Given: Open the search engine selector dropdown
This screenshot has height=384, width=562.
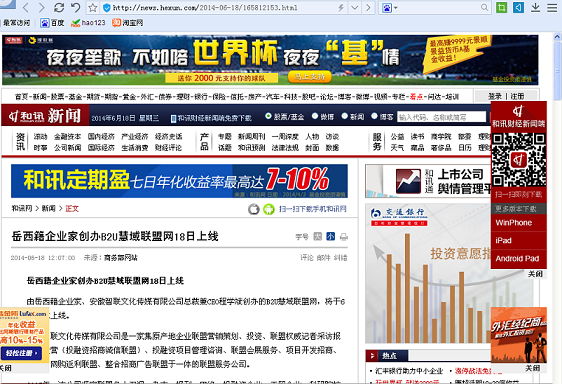Looking at the screenshot, I should coord(390,8).
